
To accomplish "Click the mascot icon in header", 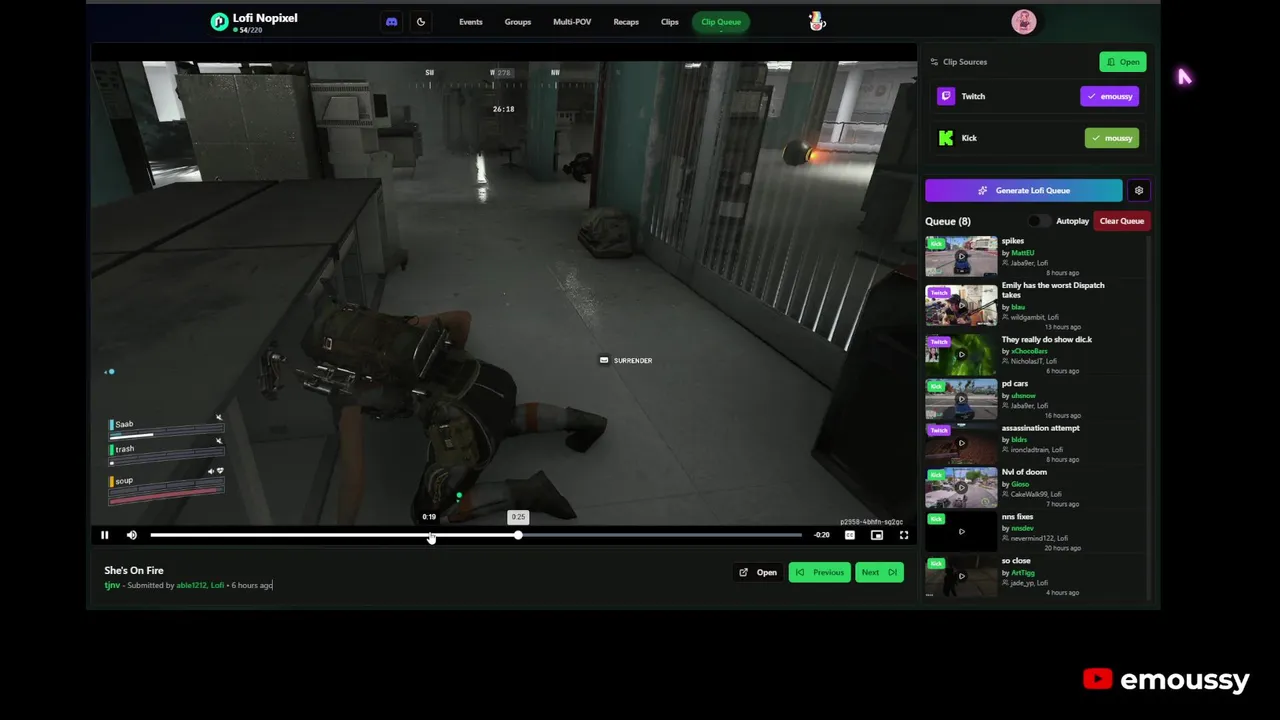I will [x=817, y=21].
